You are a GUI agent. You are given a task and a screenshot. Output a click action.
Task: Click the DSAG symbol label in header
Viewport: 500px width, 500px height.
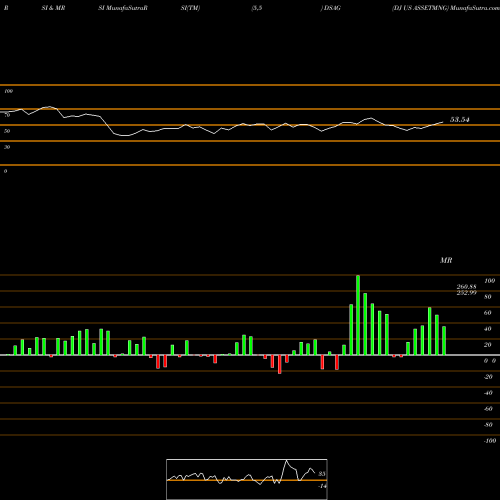tap(332, 8)
